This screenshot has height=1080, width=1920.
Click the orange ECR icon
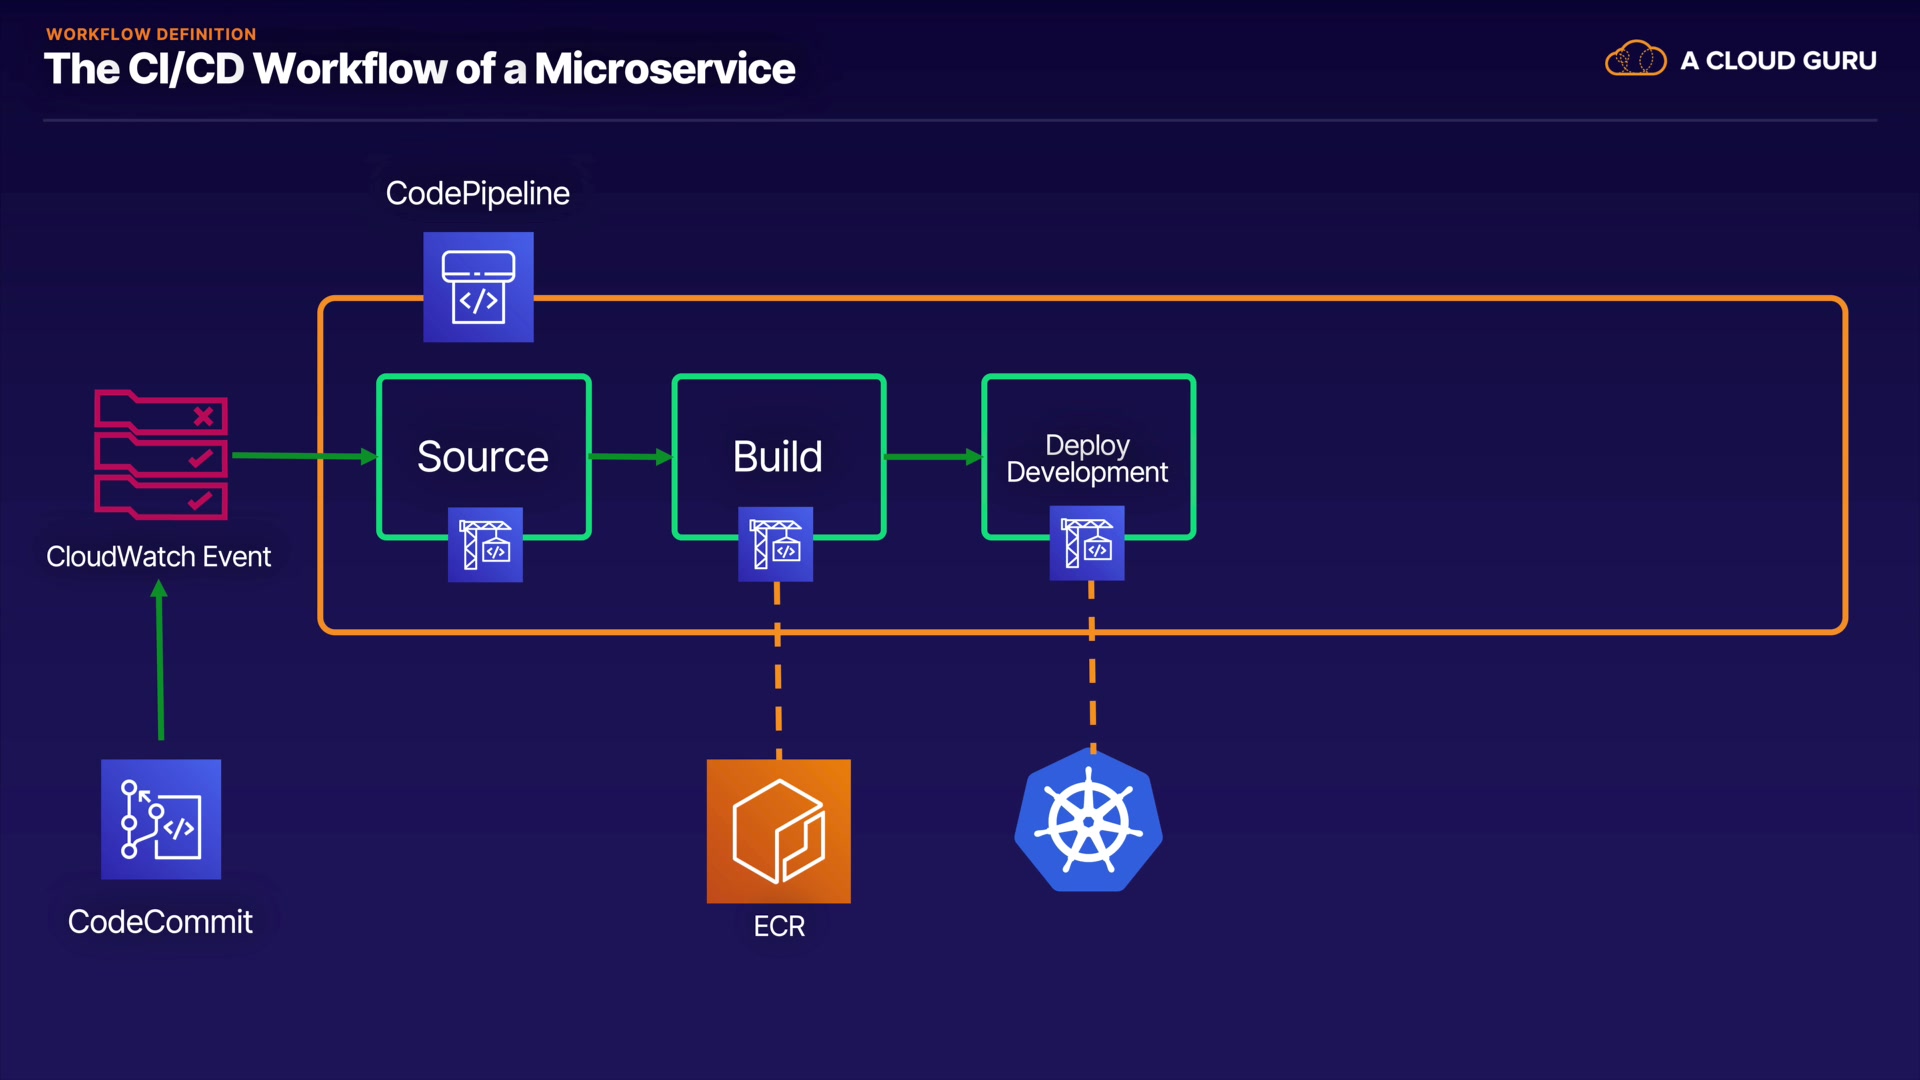click(x=778, y=831)
